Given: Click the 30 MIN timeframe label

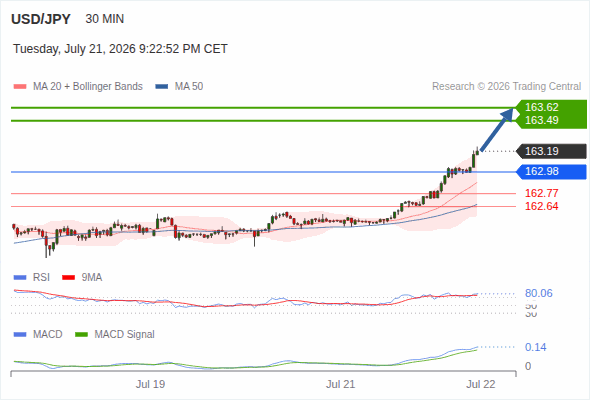Looking at the screenshot, I should tap(105, 19).
